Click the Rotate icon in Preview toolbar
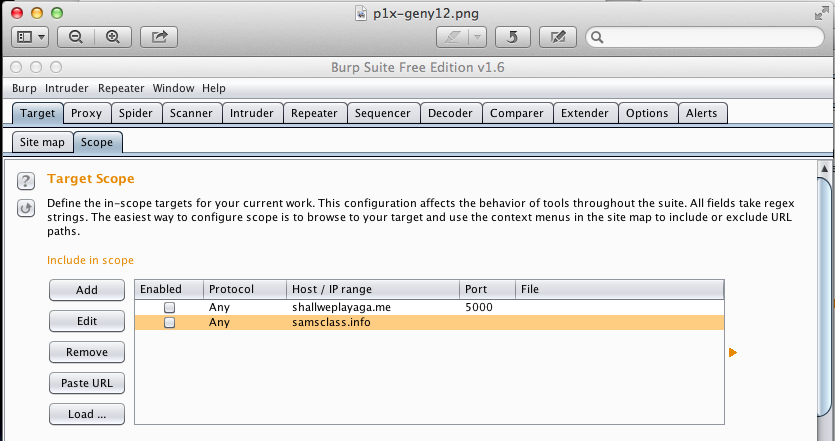The height and width of the screenshot is (441, 835). click(512, 37)
